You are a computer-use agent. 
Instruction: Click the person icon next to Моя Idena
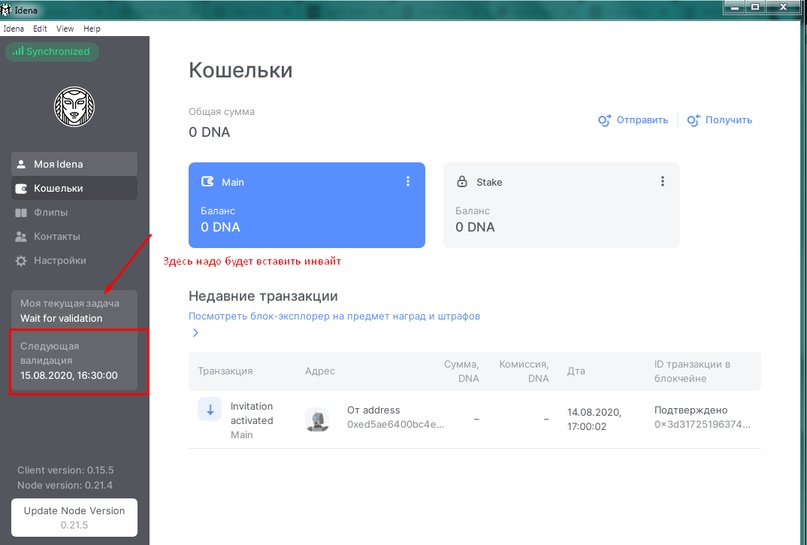(x=21, y=164)
